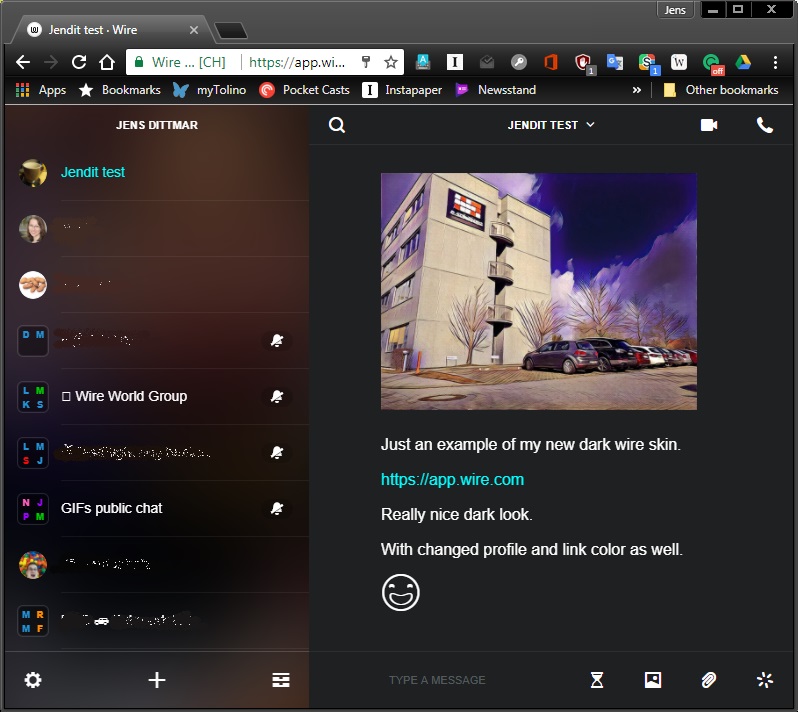The image size is (798, 712).
Task: Click the key password manager extension
Action: point(519,63)
